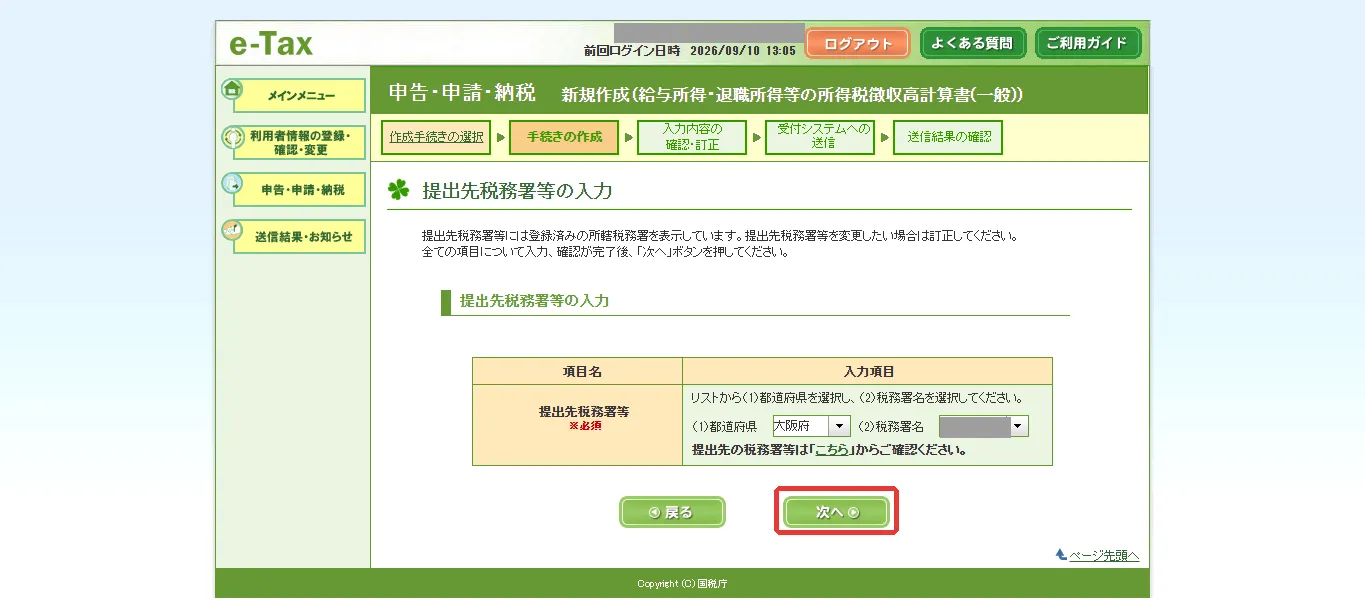Select 申告・申請・納税 in the sidebar
This screenshot has height=600, width=1365.
click(x=300, y=190)
